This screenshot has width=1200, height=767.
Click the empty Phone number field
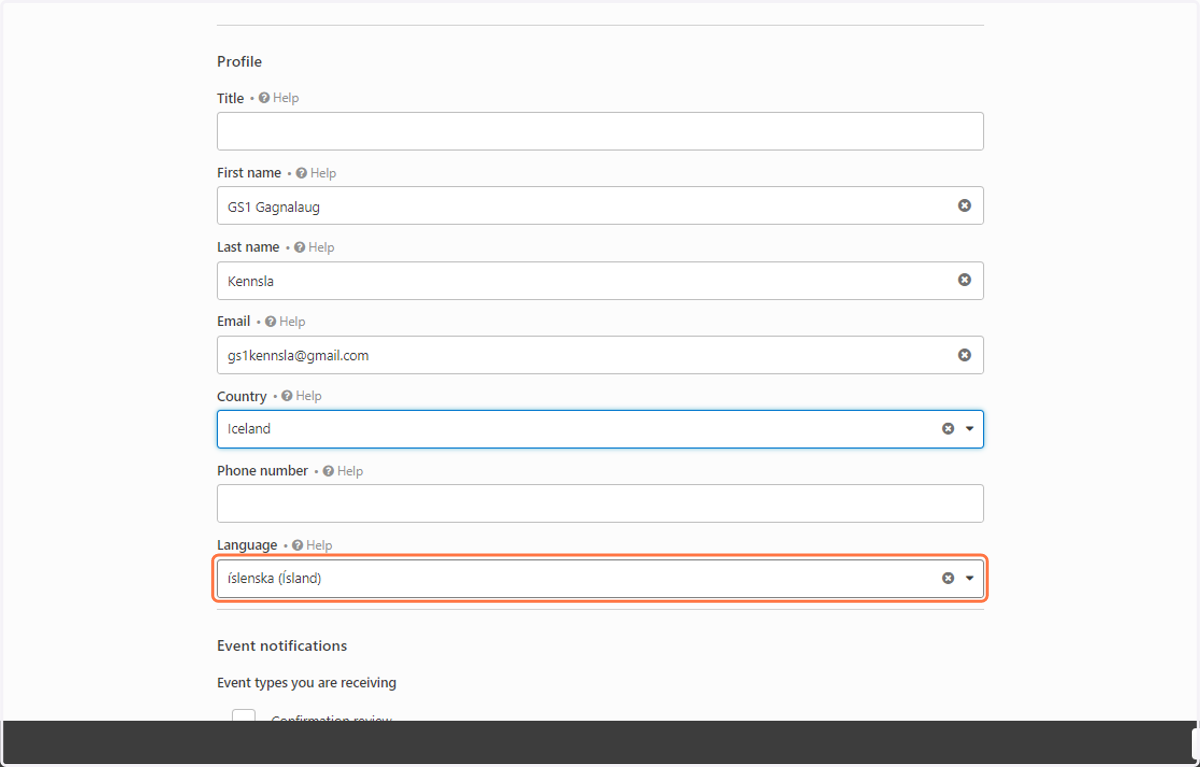click(600, 504)
